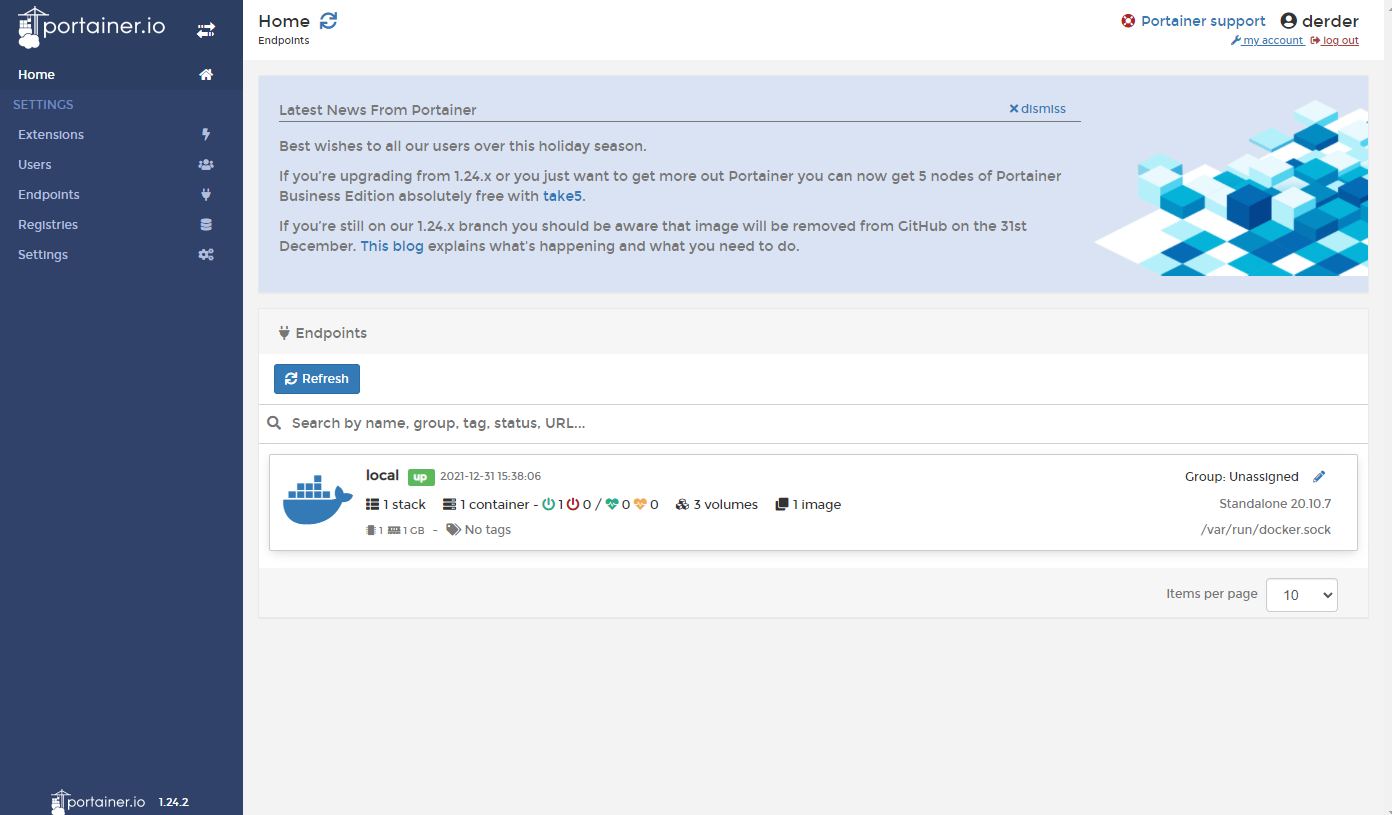Click the Group: Unassigned label

point(1242,477)
